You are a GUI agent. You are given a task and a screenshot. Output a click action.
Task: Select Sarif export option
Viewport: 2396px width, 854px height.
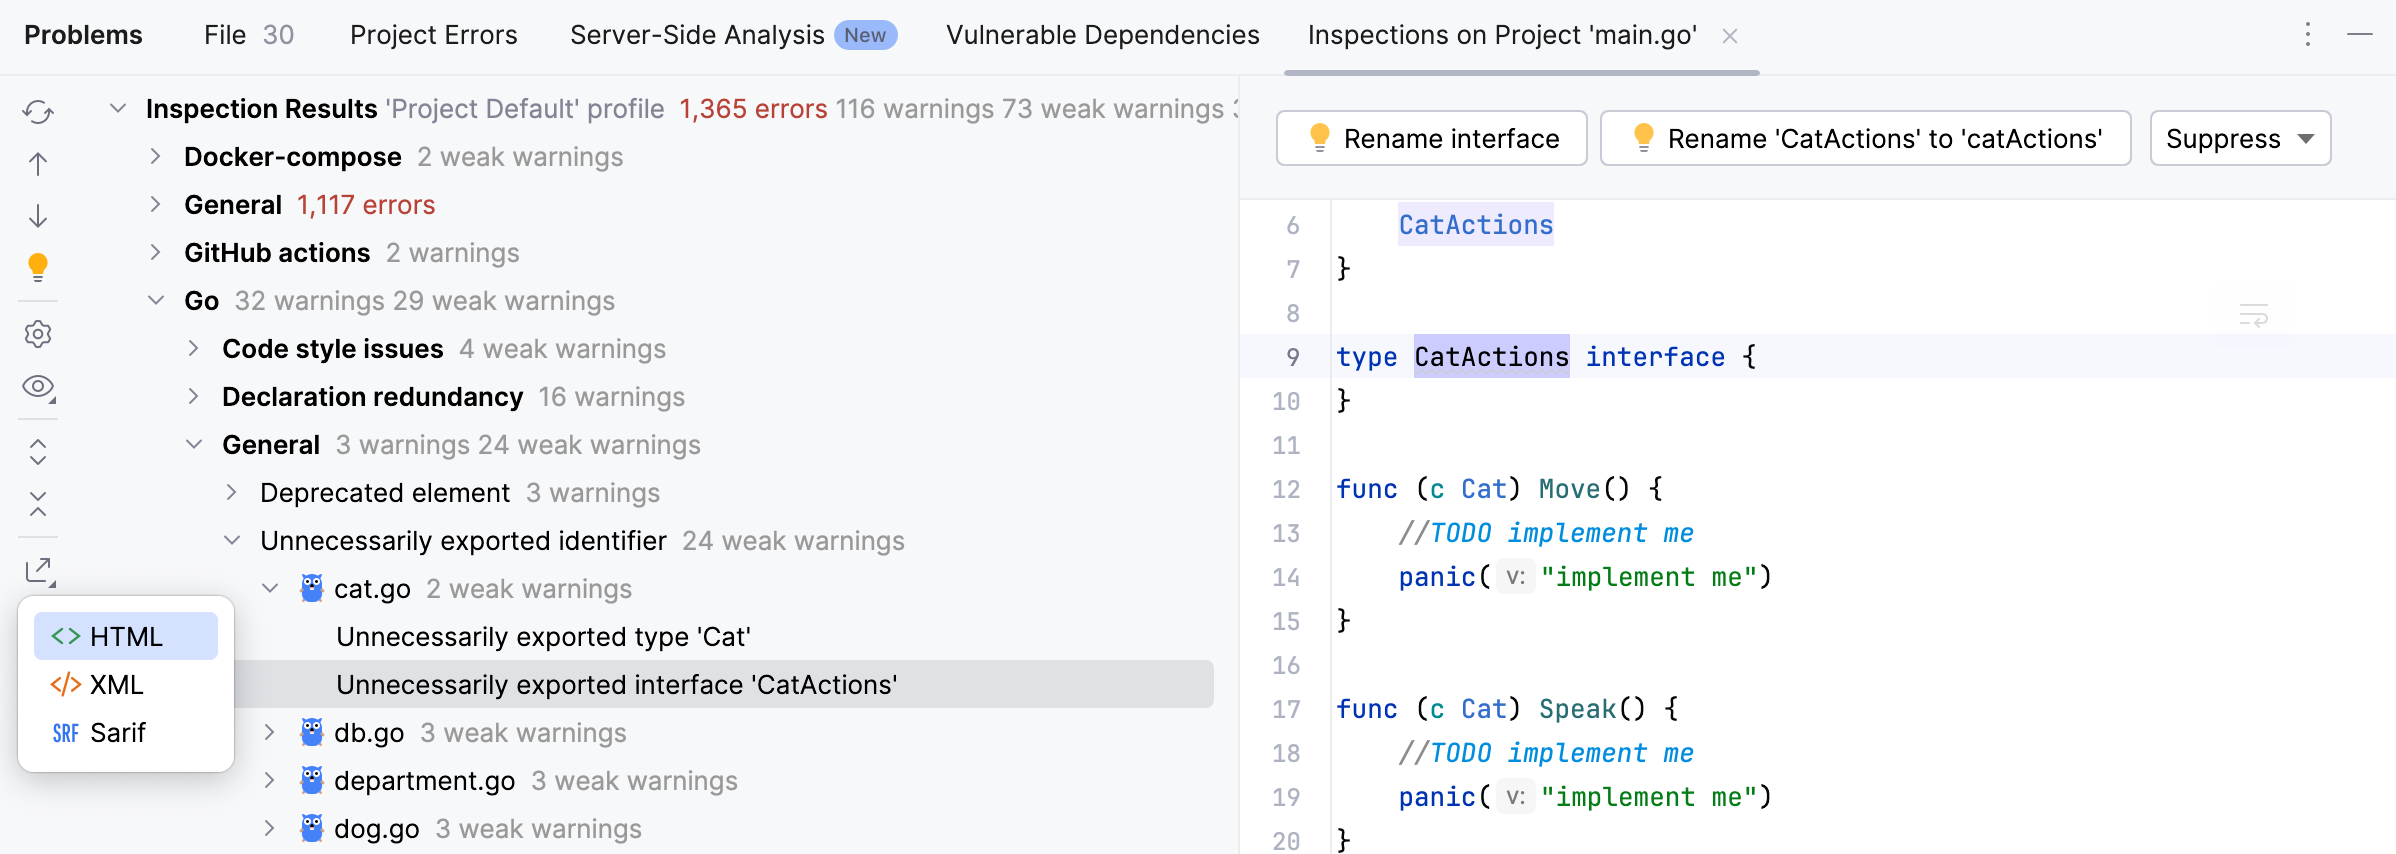pos(118,733)
